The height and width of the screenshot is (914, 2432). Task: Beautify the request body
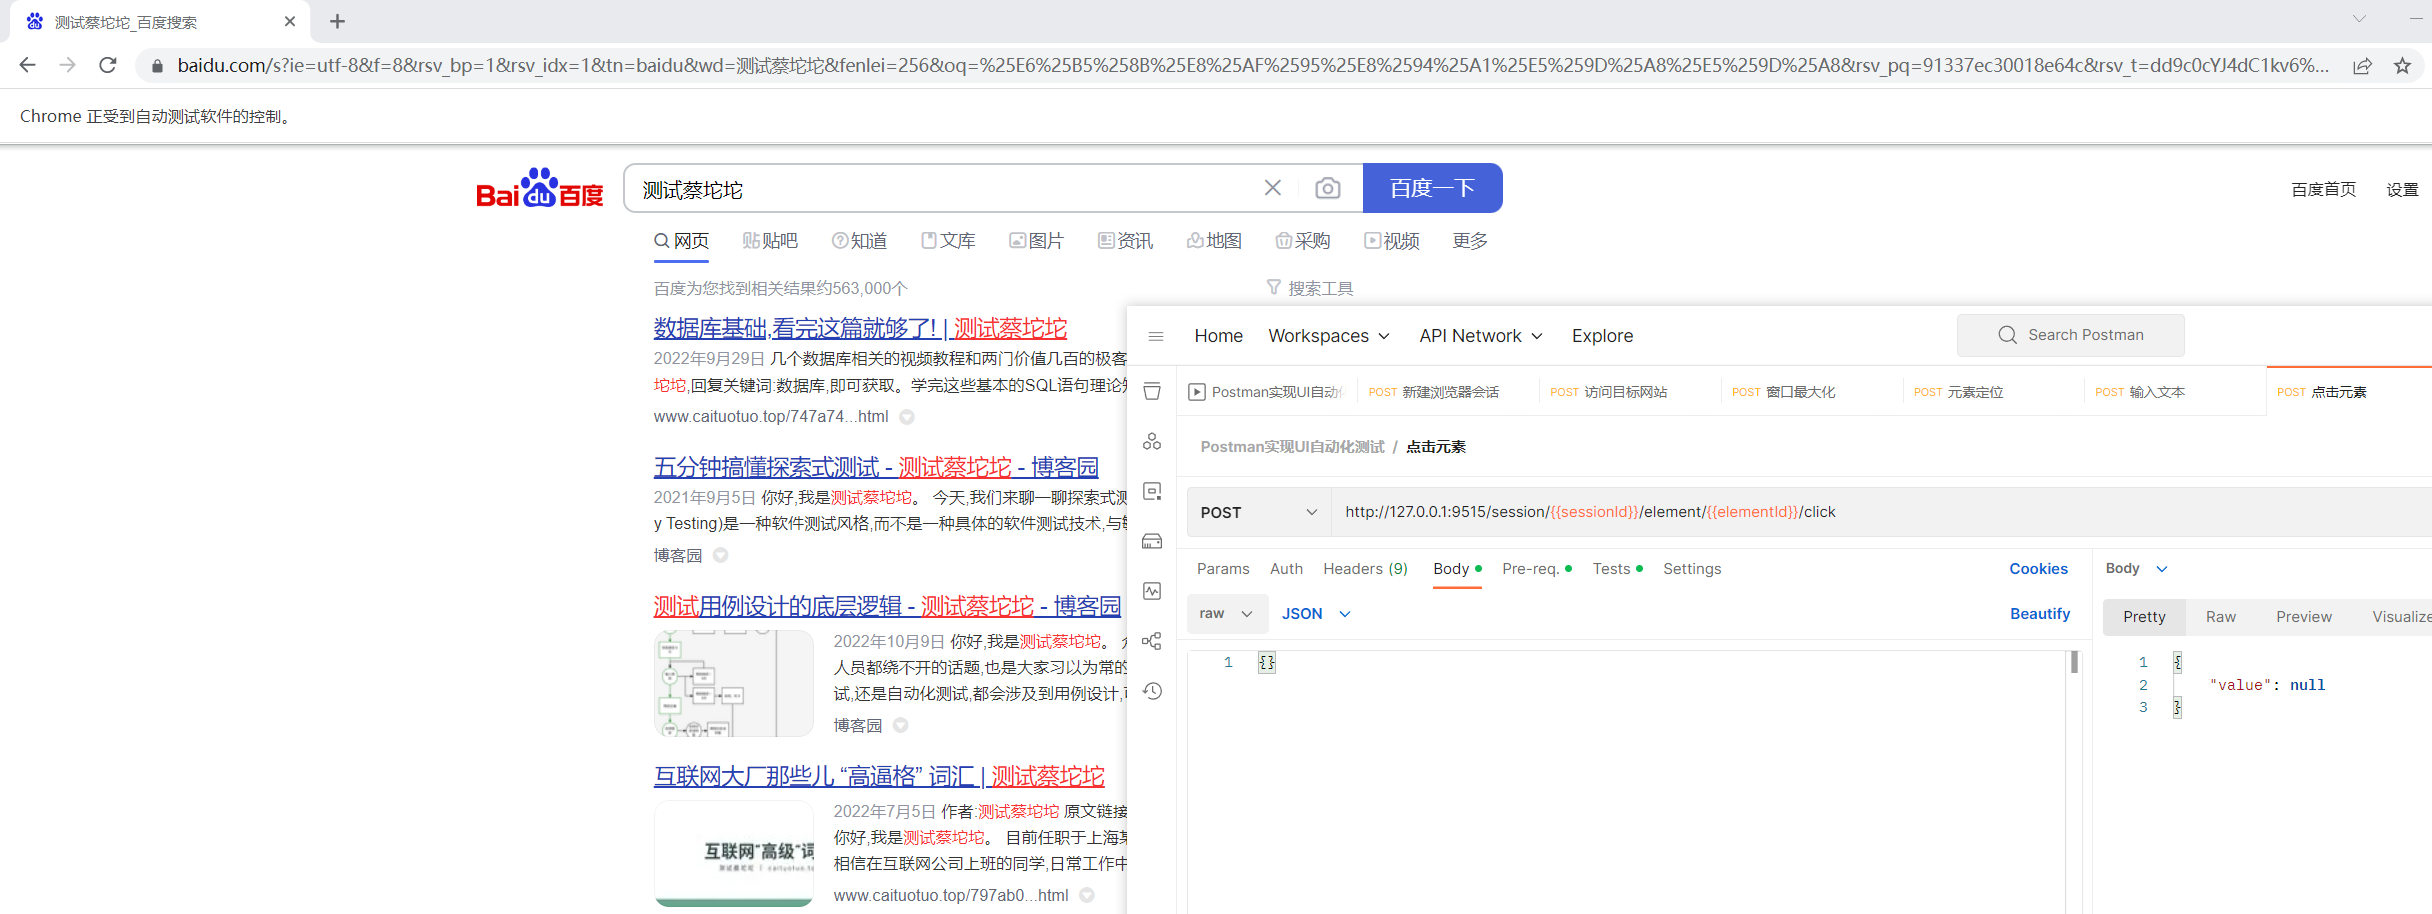click(2040, 614)
